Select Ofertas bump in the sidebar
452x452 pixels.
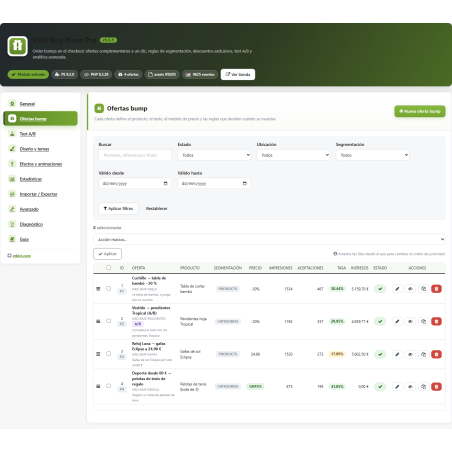(x=40, y=119)
